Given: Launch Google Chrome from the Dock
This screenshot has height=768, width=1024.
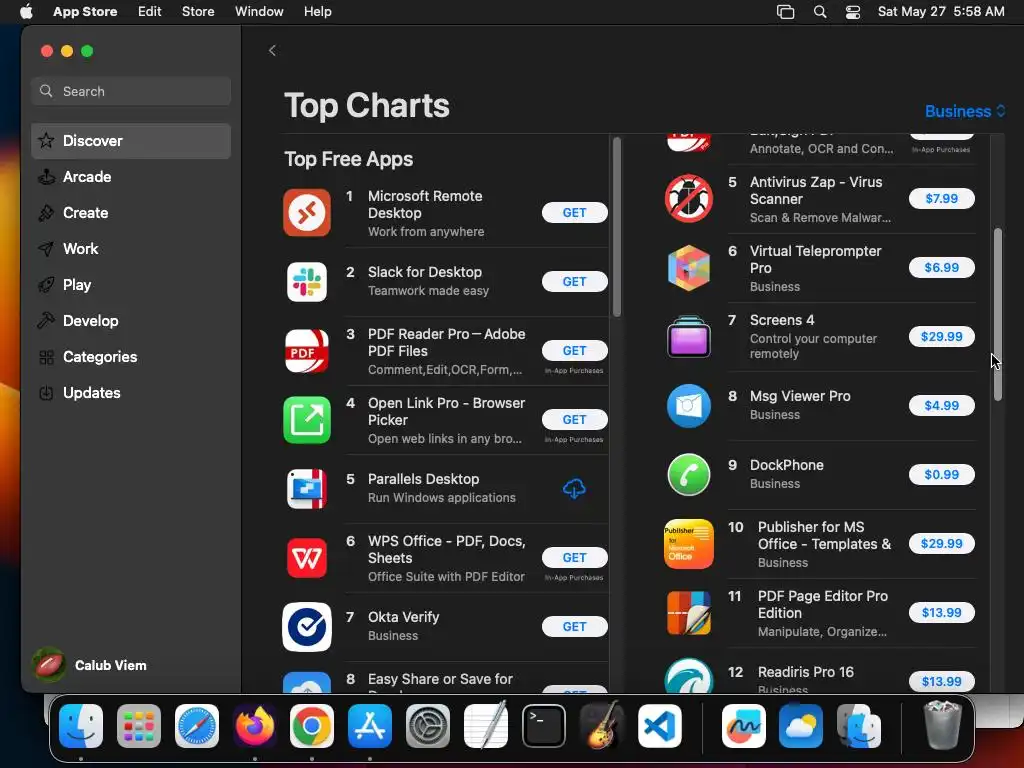Looking at the screenshot, I should (x=312, y=726).
